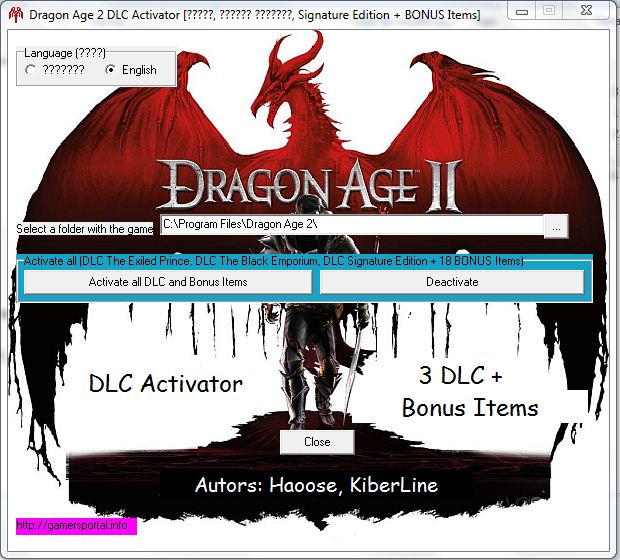Screen dimensions: 620x560
Task: Maximize the DLC Activator window
Action: [x=549, y=11]
